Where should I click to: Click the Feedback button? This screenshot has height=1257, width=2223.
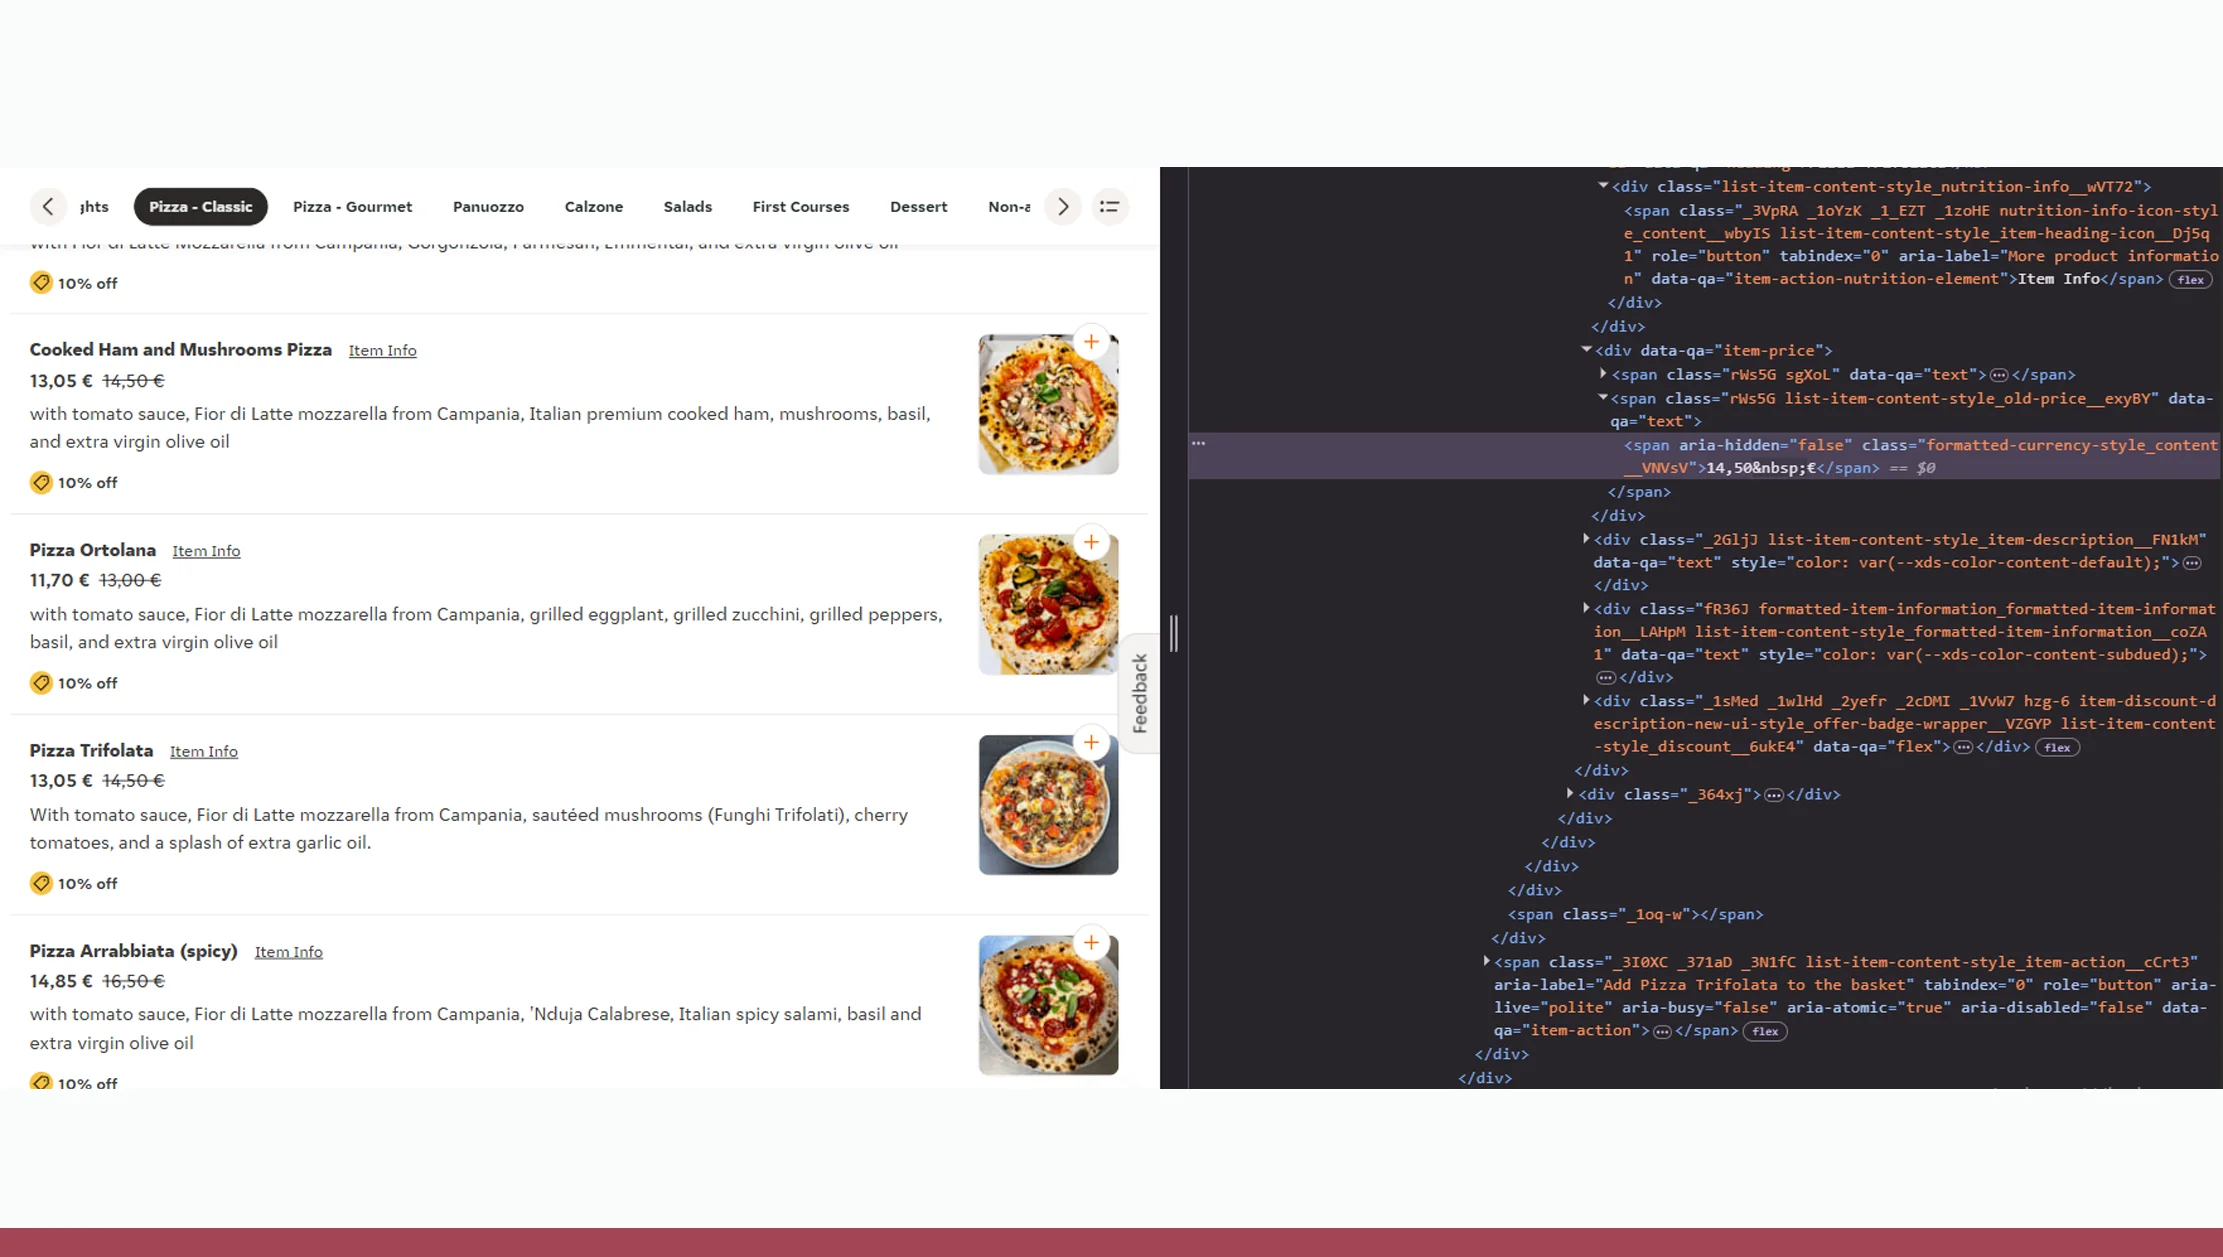click(x=1139, y=690)
